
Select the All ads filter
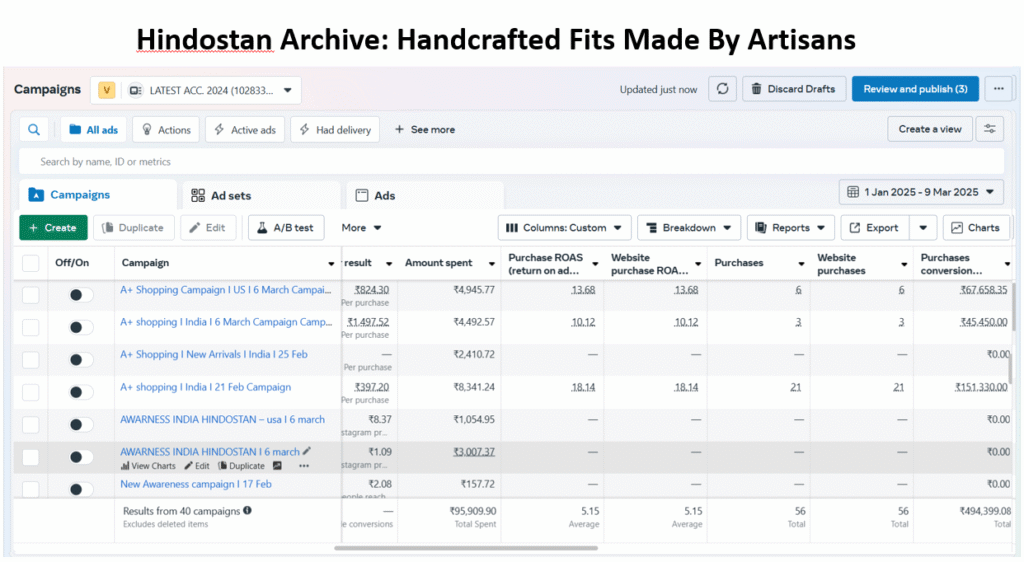point(93,129)
